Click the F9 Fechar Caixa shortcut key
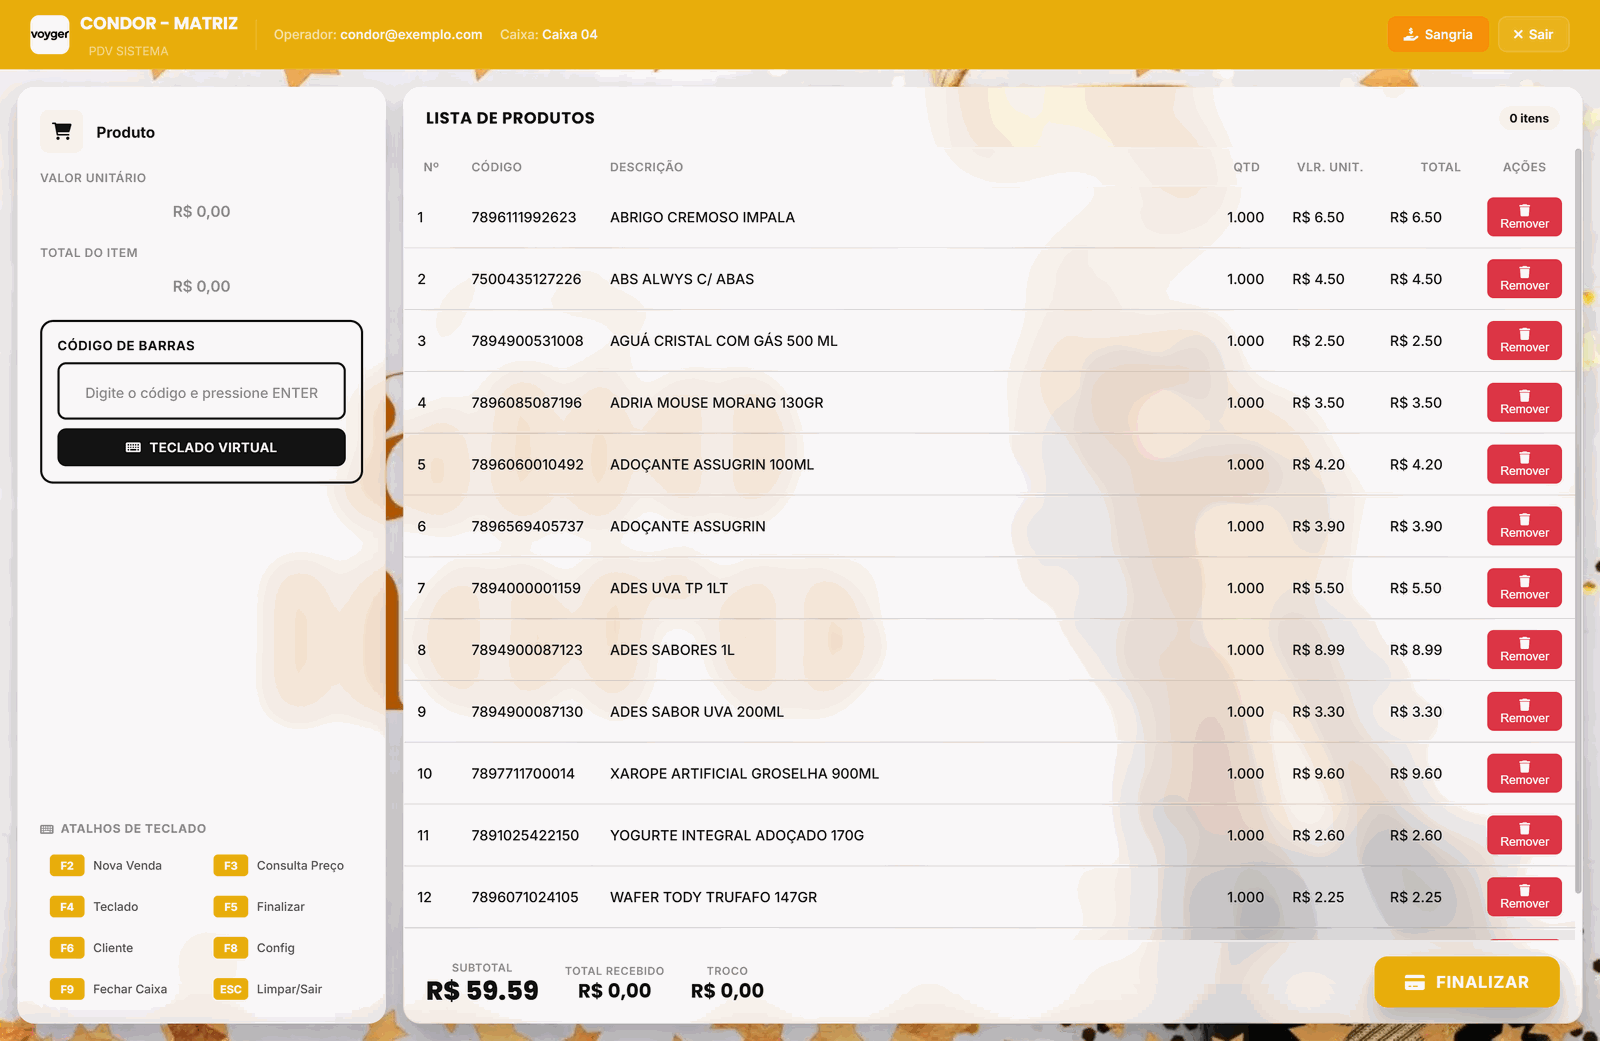 click(67, 989)
